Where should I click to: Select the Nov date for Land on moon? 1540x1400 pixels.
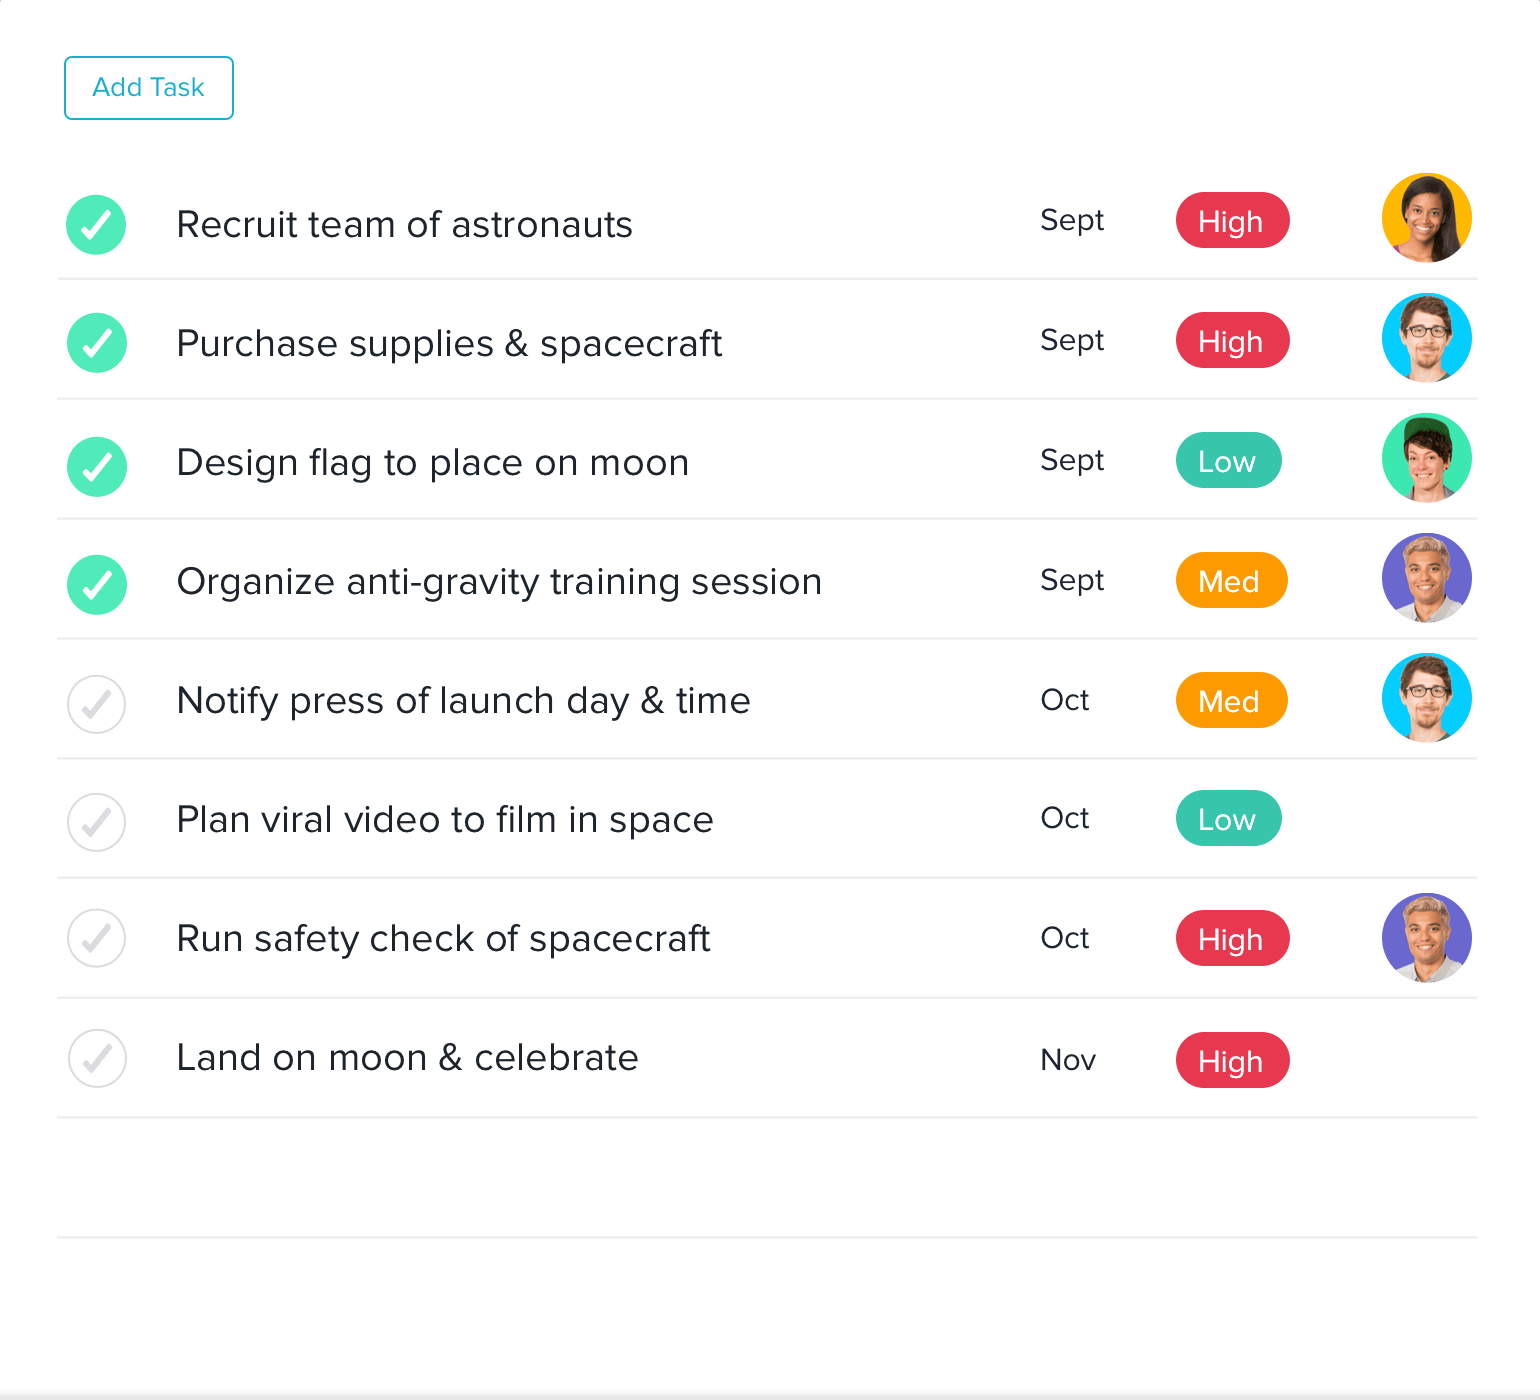pyautogui.click(x=1068, y=1060)
